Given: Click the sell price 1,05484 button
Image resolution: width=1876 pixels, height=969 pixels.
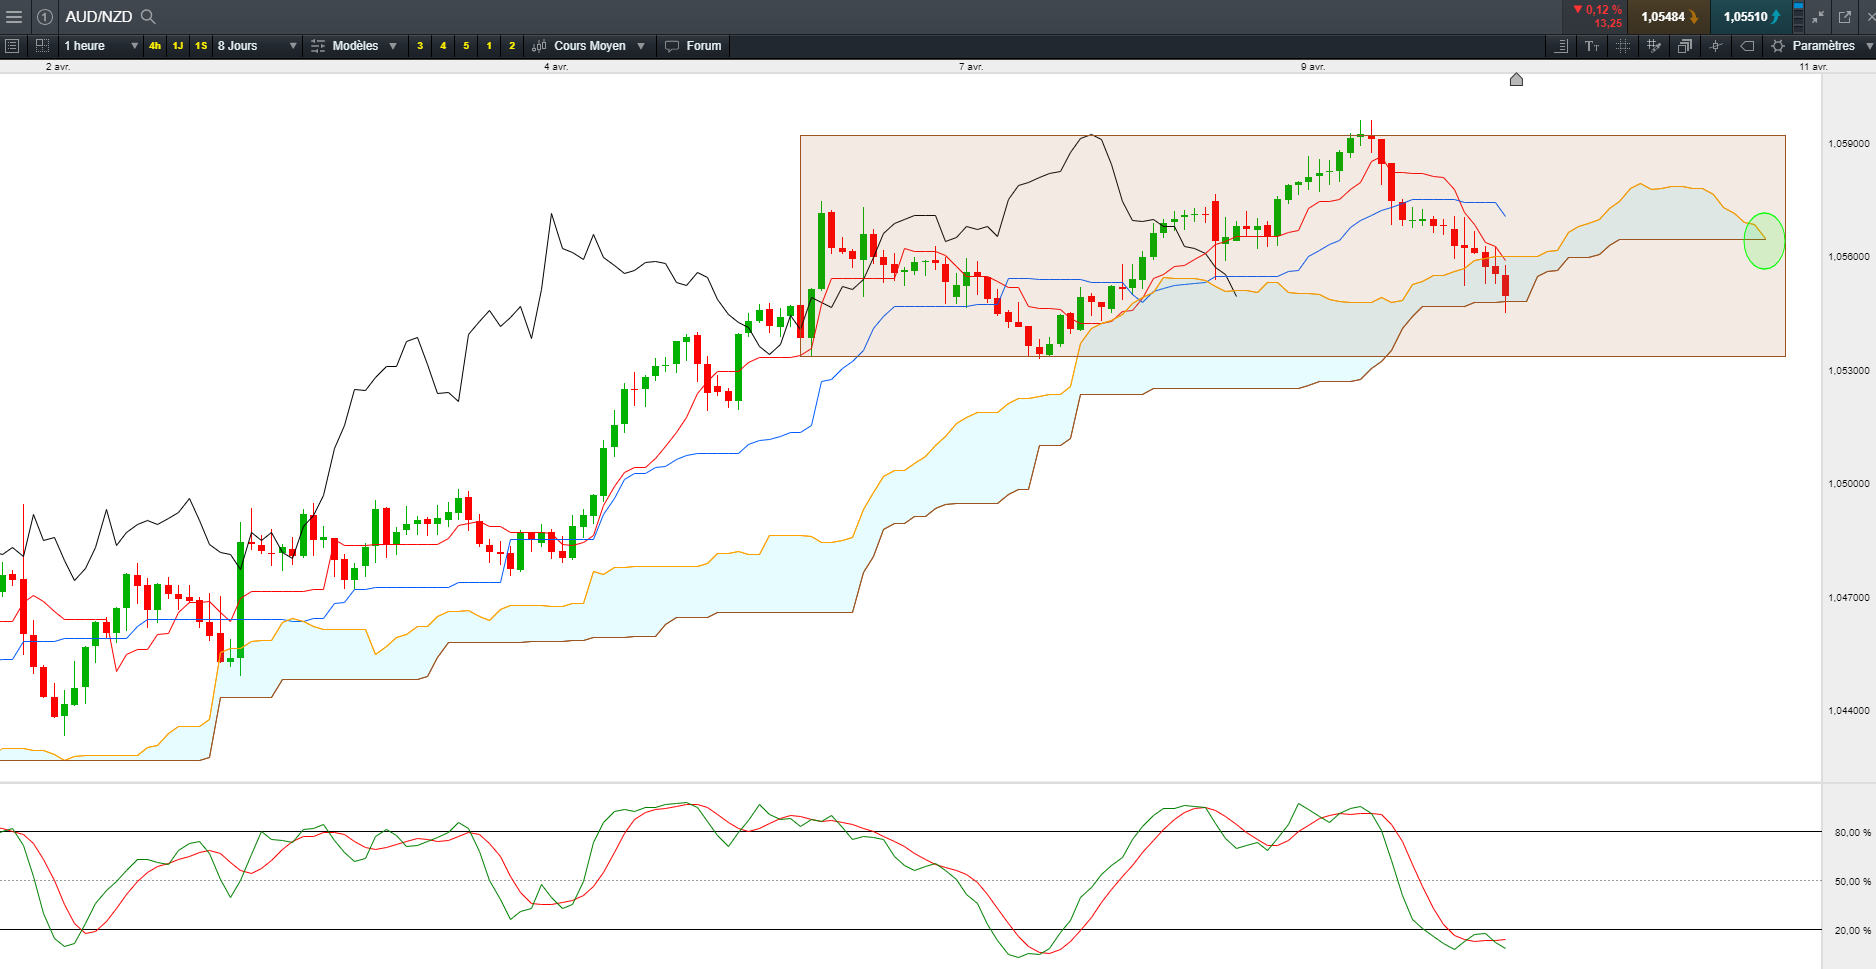Looking at the screenshot, I should click(x=1669, y=17).
